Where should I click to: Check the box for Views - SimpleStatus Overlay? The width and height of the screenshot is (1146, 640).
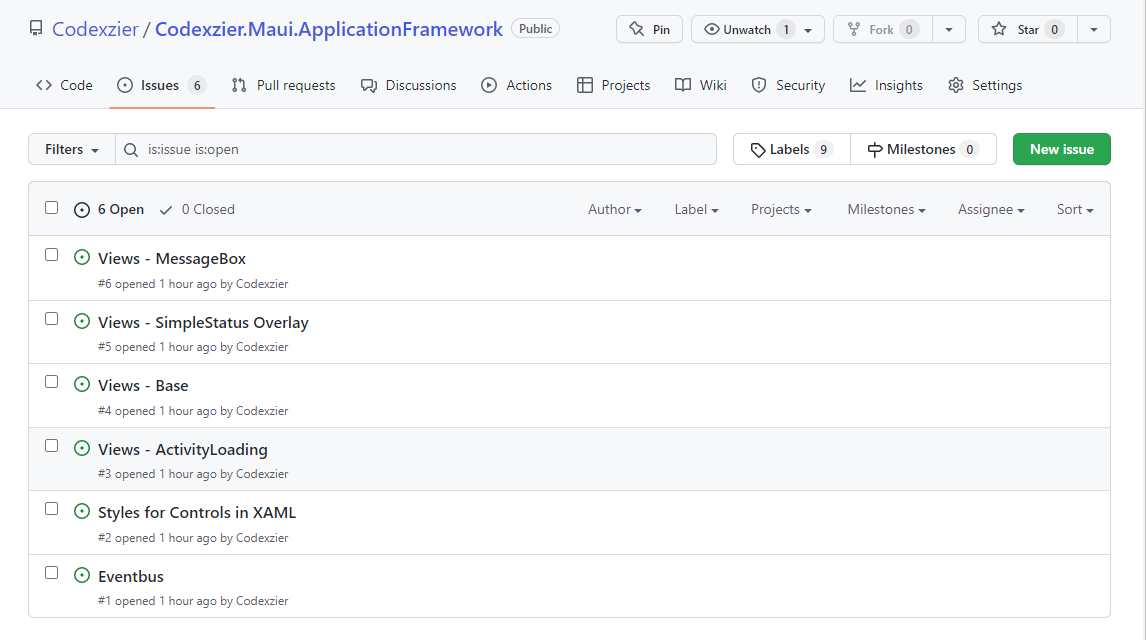[51, 319]
